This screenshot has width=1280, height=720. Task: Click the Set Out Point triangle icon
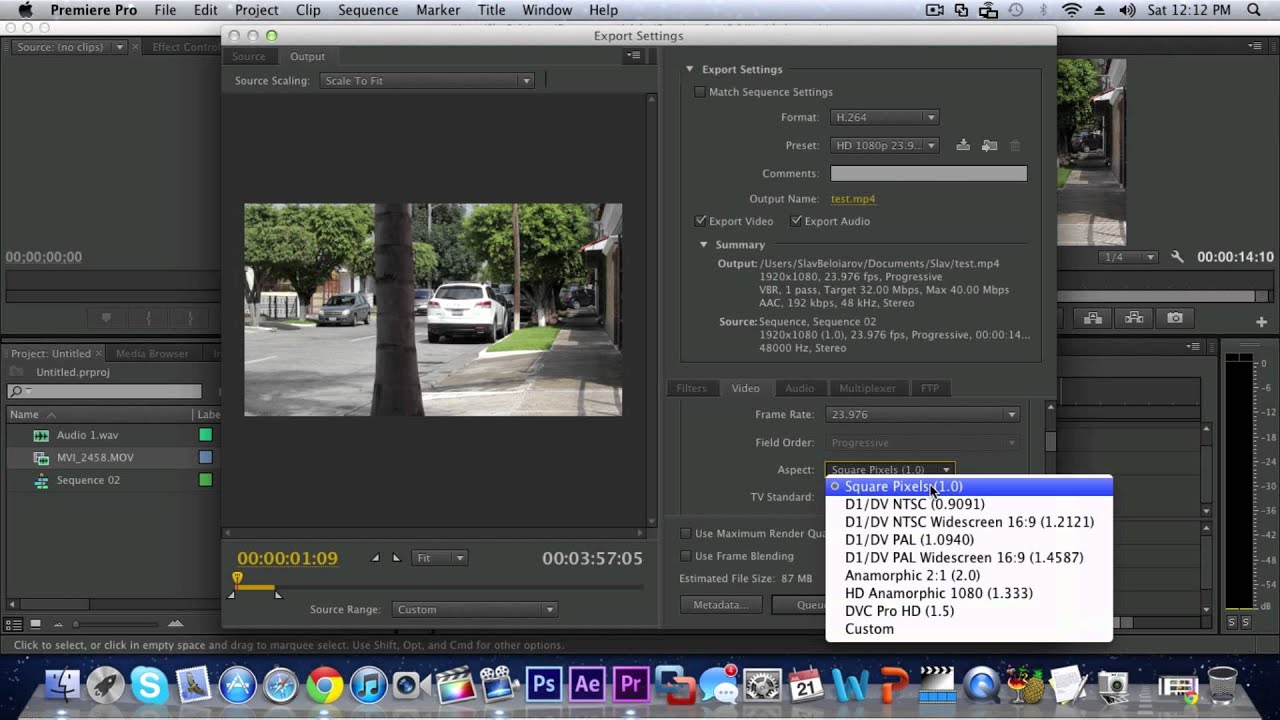(396, 558)
